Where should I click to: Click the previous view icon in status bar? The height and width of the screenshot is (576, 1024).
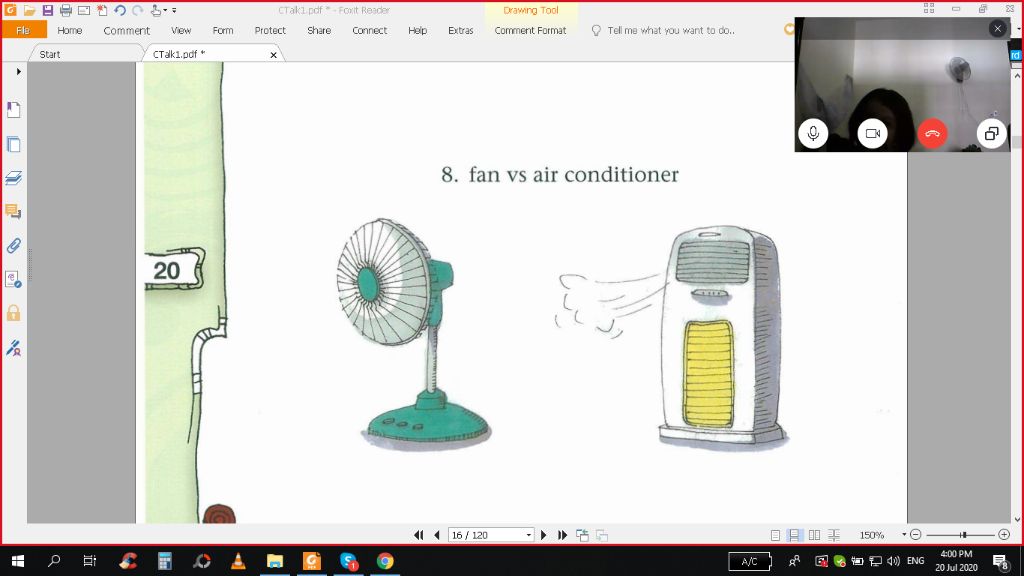coord(583,535)
